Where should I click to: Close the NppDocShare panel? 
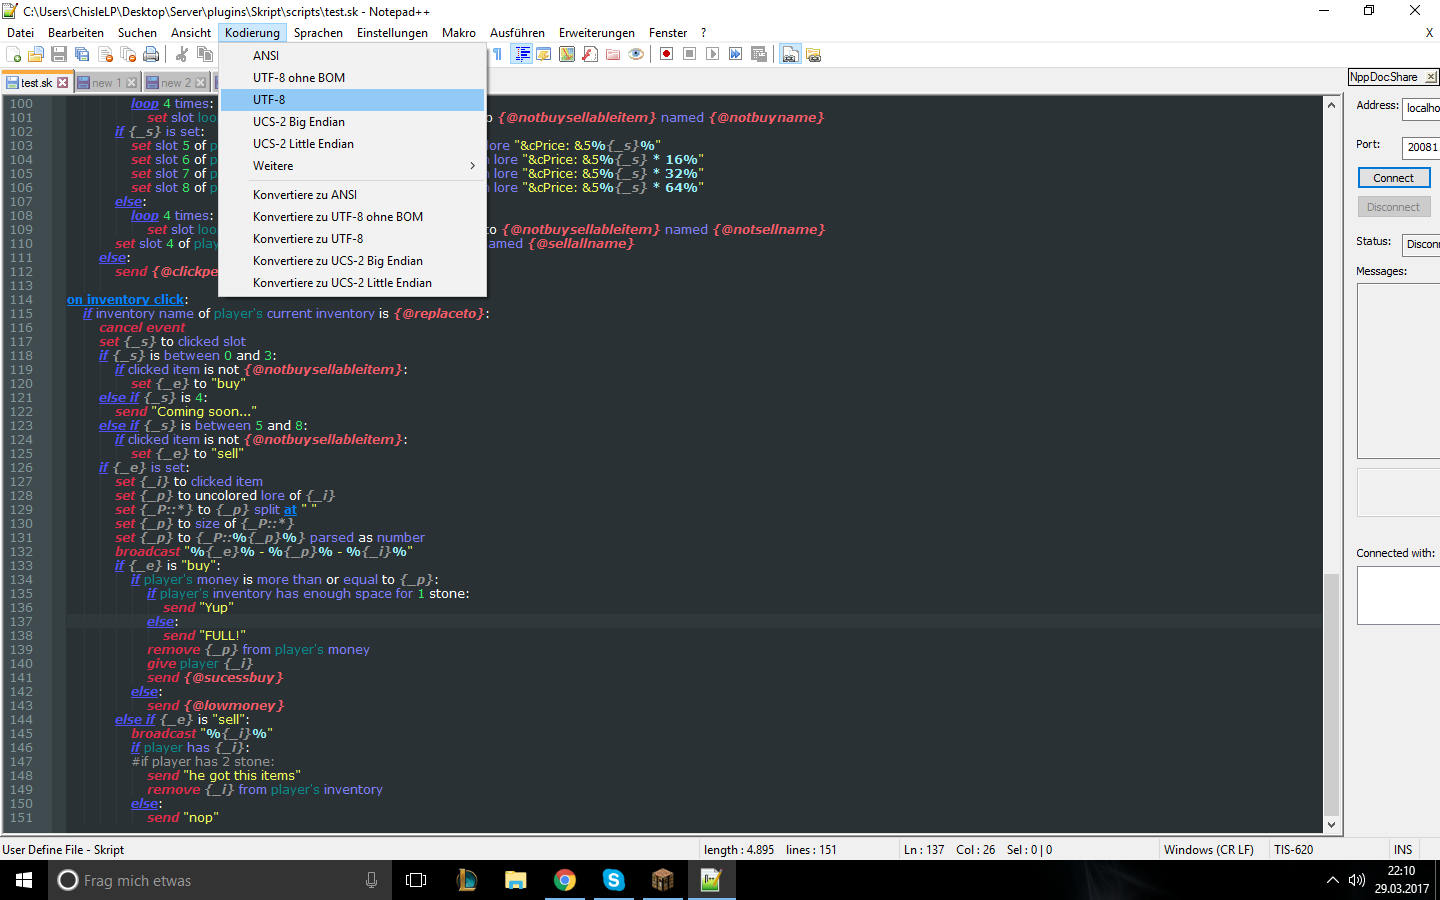[x=1431, y=77]
